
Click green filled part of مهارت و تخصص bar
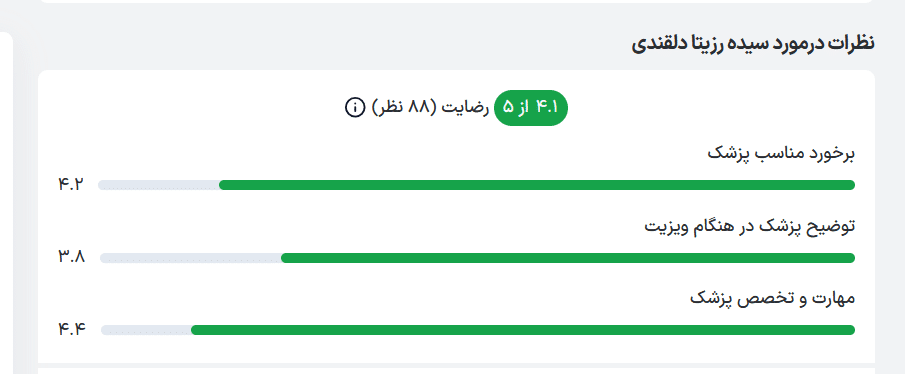[x=523, y=330]
